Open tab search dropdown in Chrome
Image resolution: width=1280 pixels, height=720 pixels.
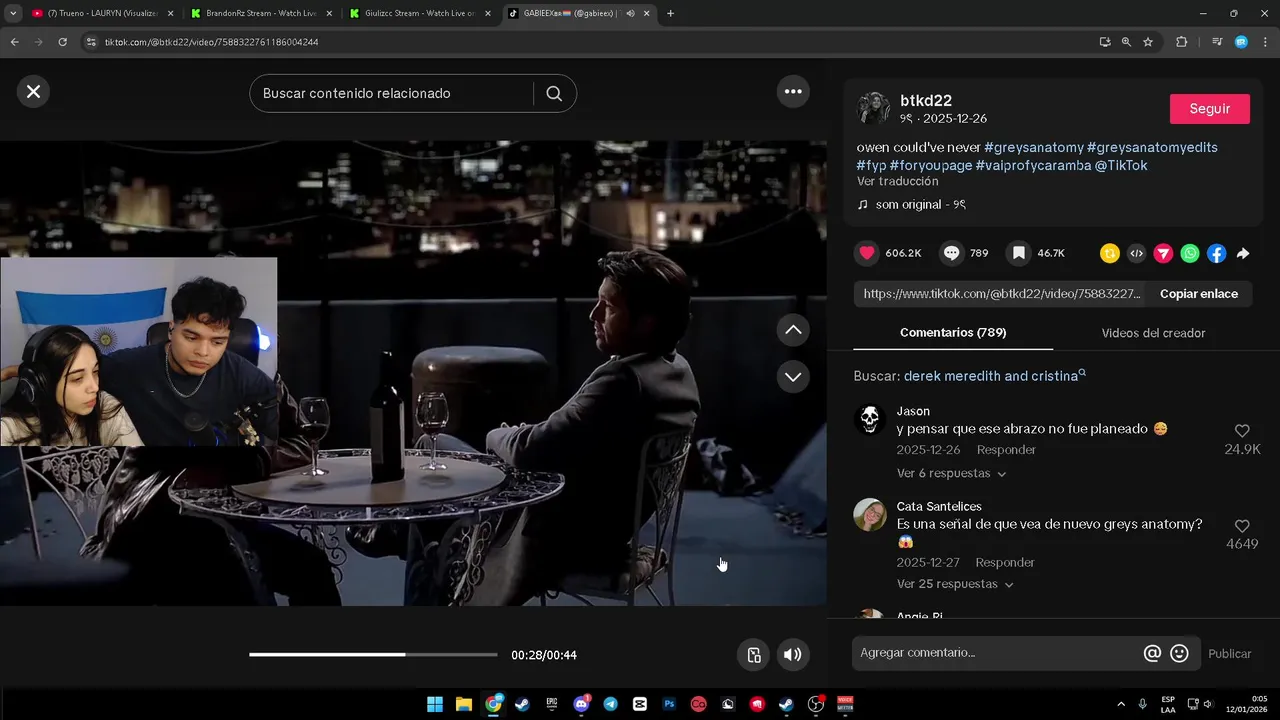point(13,13)
